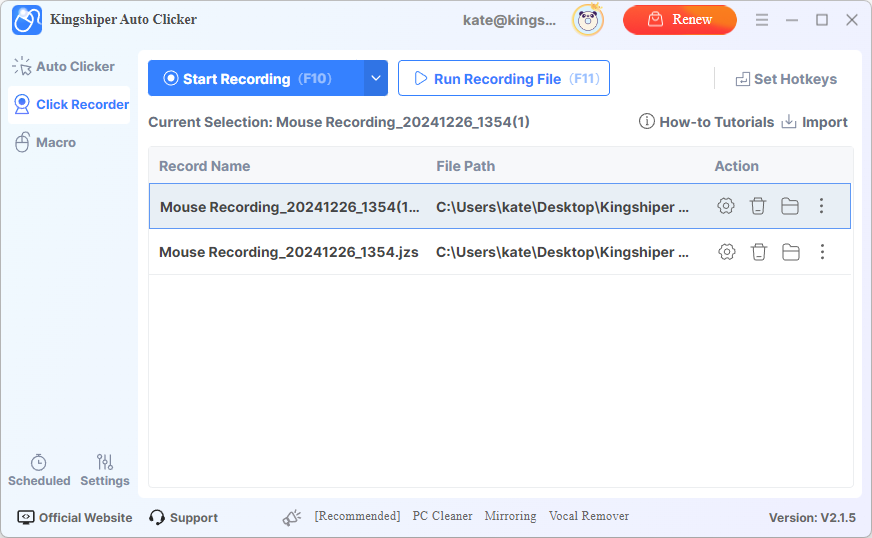Open the PC Cleaner link
Screen dimensions: 872x538
(x=442, y=516)
